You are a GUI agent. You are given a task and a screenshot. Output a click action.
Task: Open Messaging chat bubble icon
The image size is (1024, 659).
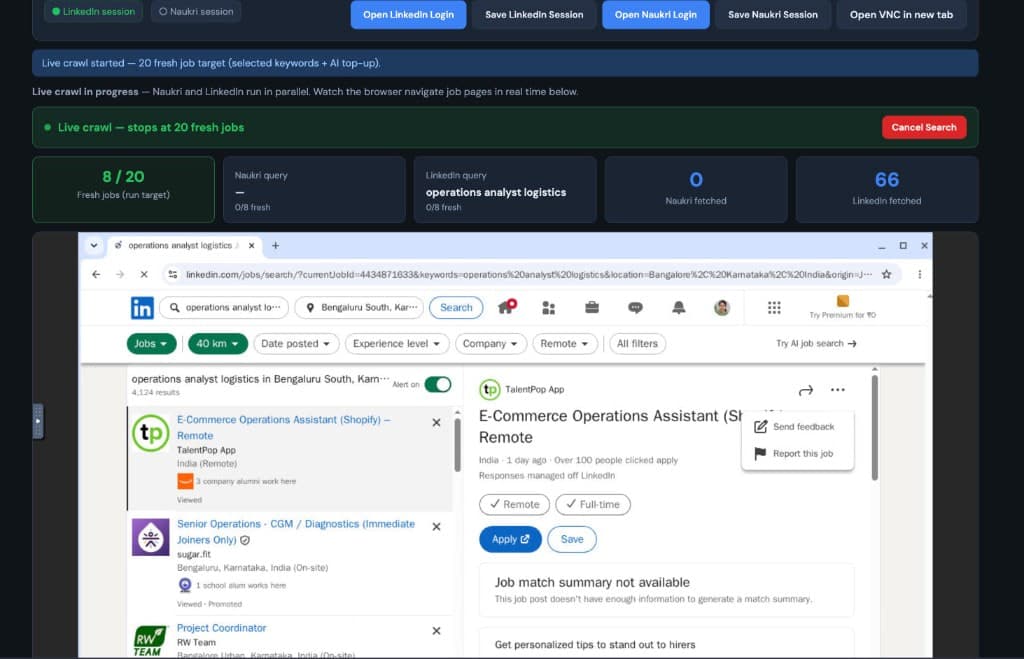635,308
